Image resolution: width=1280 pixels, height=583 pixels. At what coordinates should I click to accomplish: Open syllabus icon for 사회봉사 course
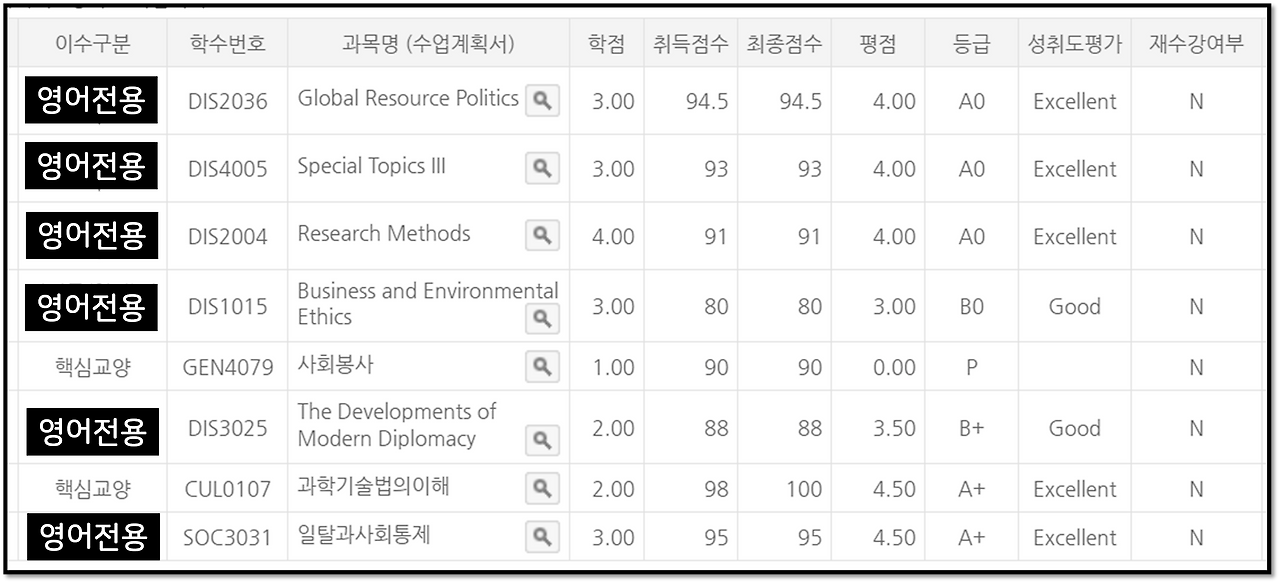(542, 367)
